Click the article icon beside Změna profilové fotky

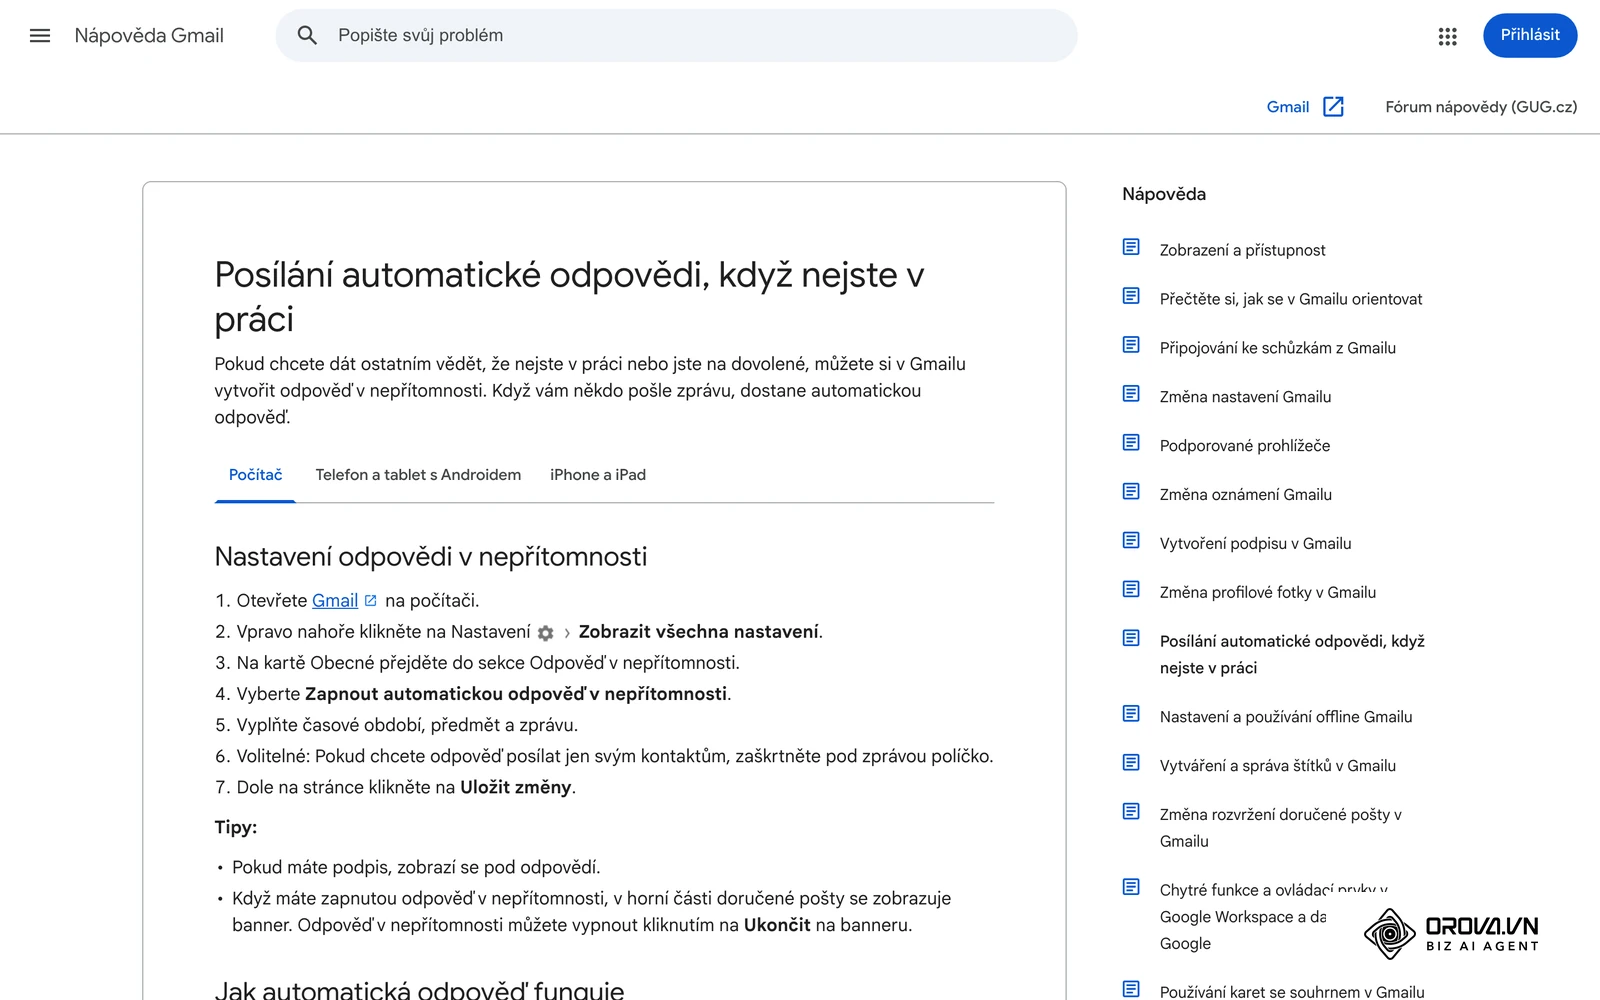point(1131,590)
